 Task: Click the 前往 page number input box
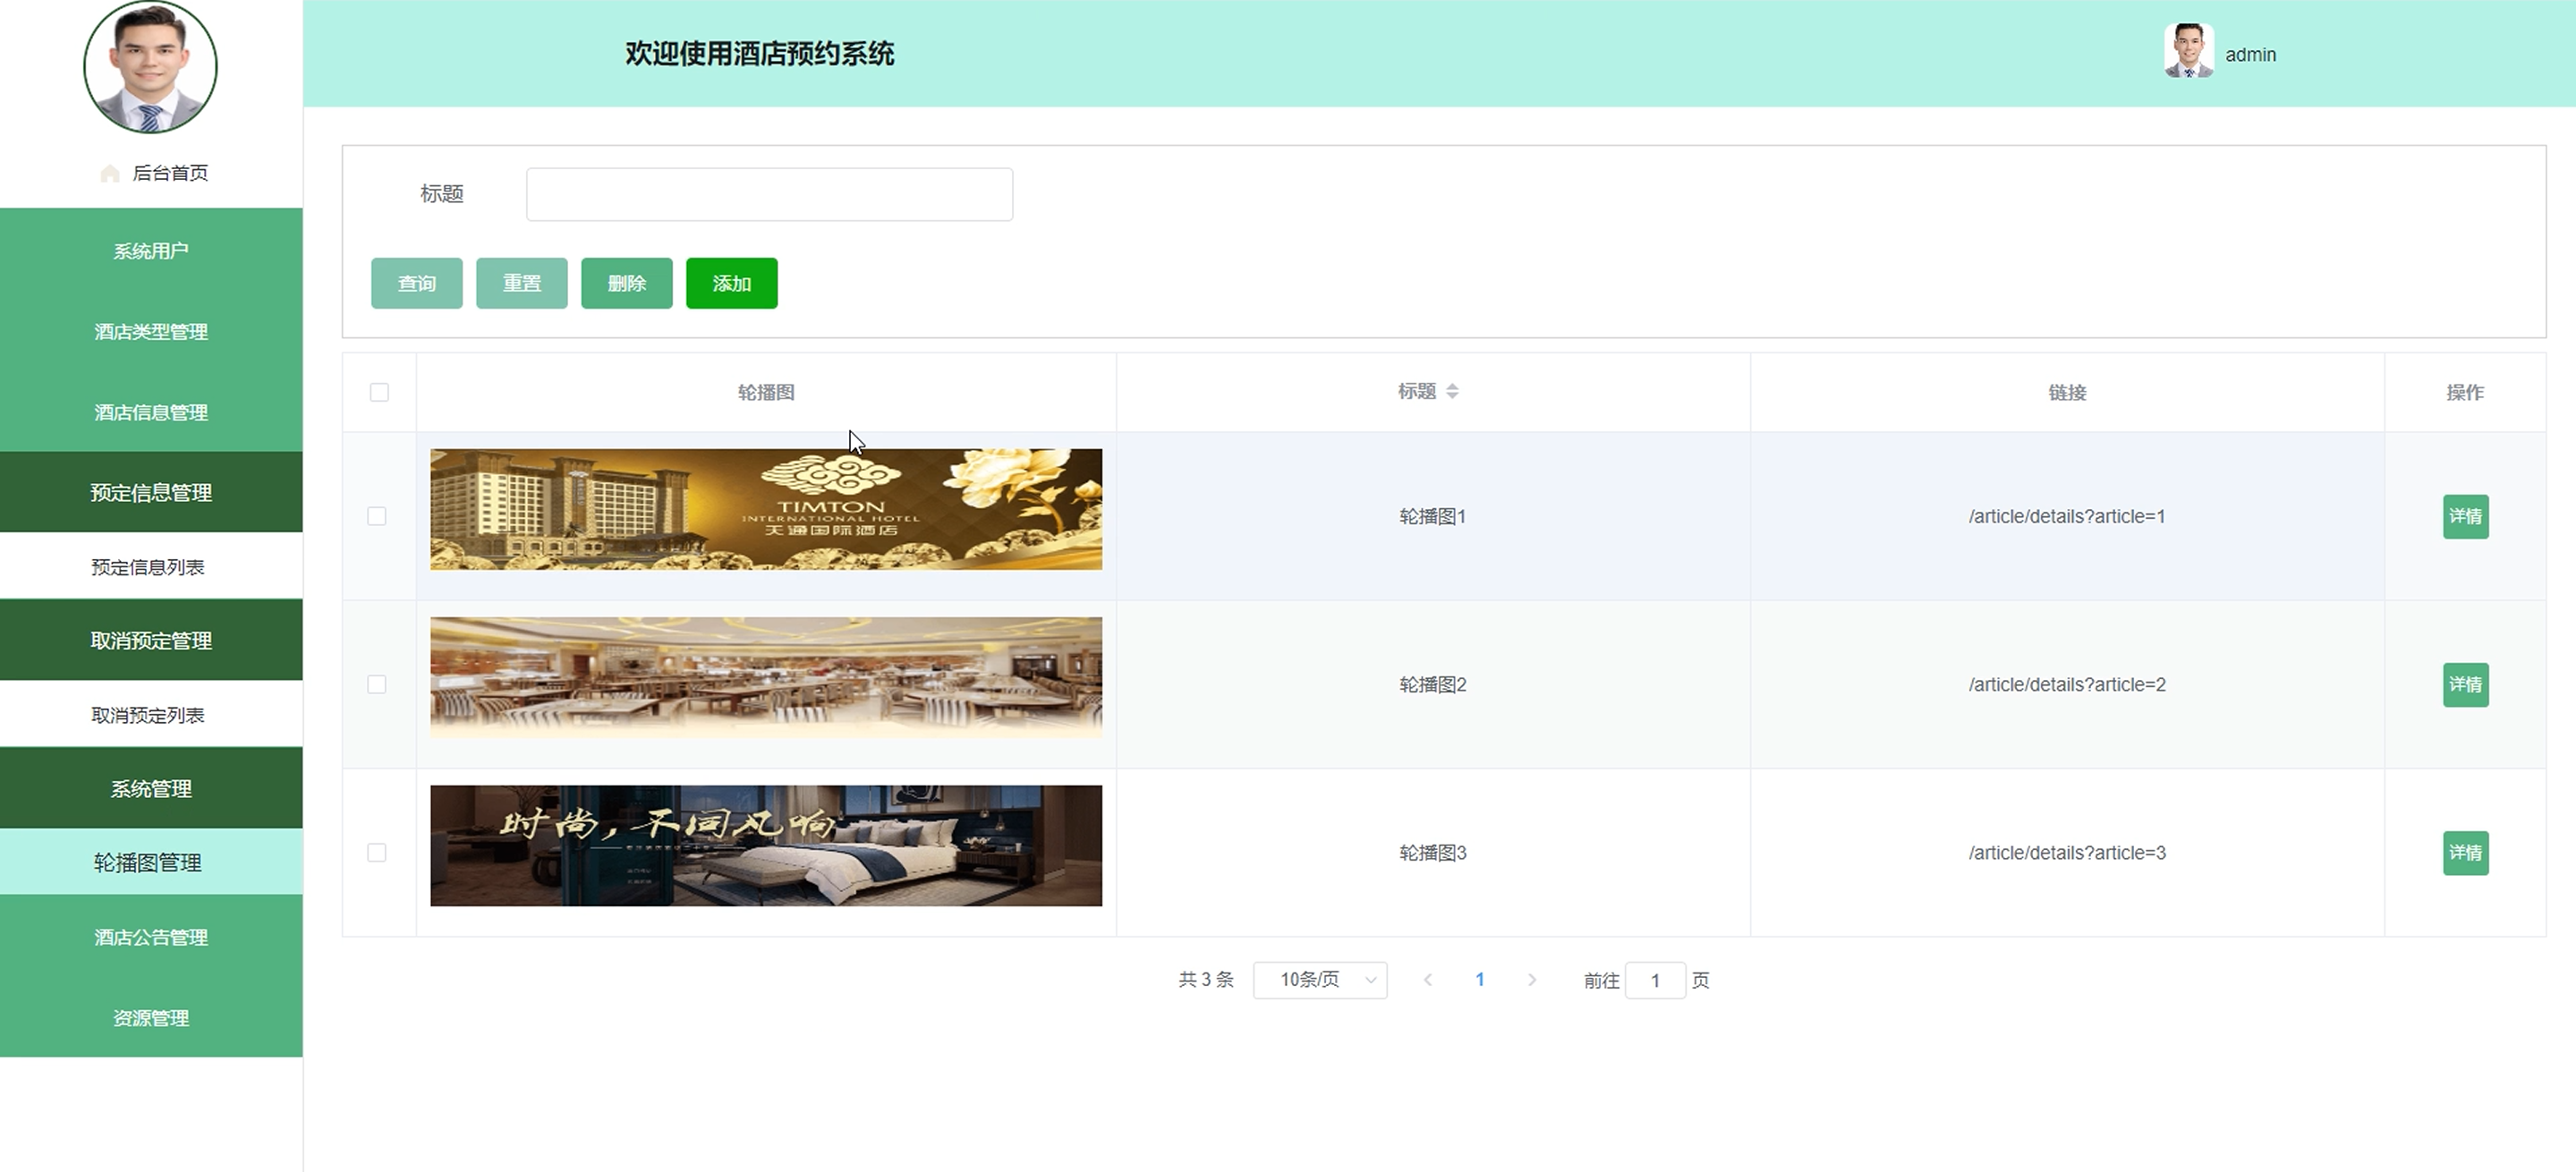(1655, 980)
